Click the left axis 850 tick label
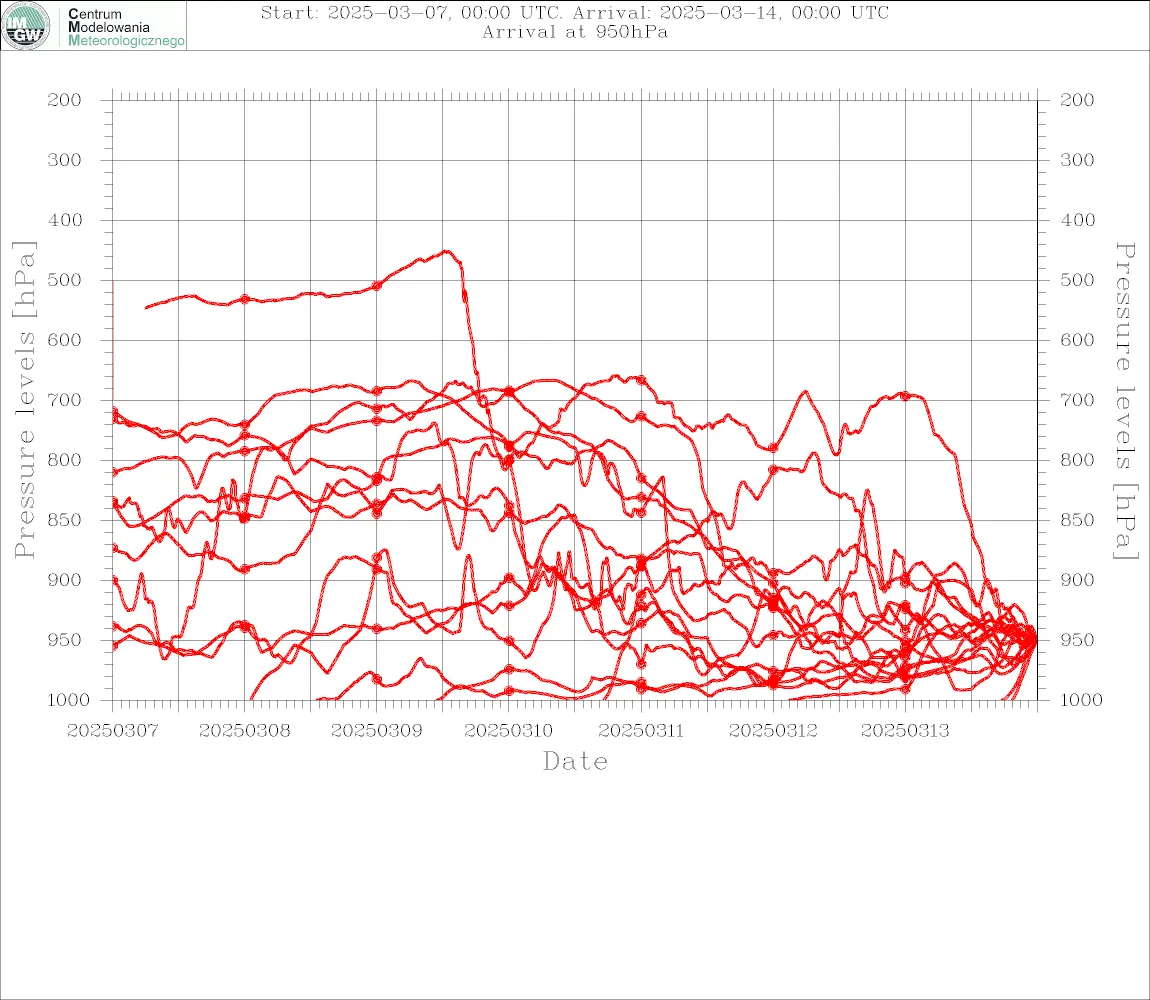Image resolution: width=1150 pixels, height=1000 pixels. [65, 520]
